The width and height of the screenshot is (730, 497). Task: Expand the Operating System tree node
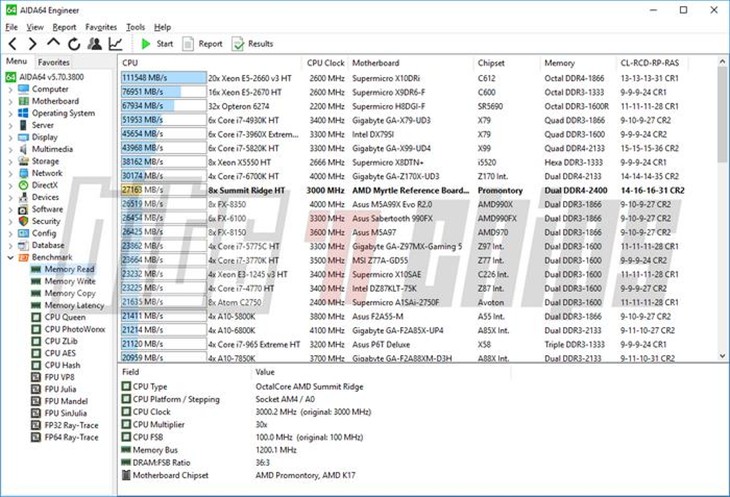click(x=11, y=114)
